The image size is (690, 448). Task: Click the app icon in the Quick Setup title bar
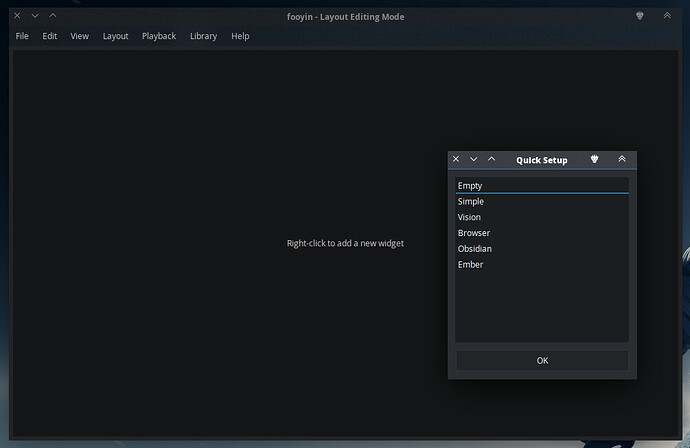[x=594, y=160]
